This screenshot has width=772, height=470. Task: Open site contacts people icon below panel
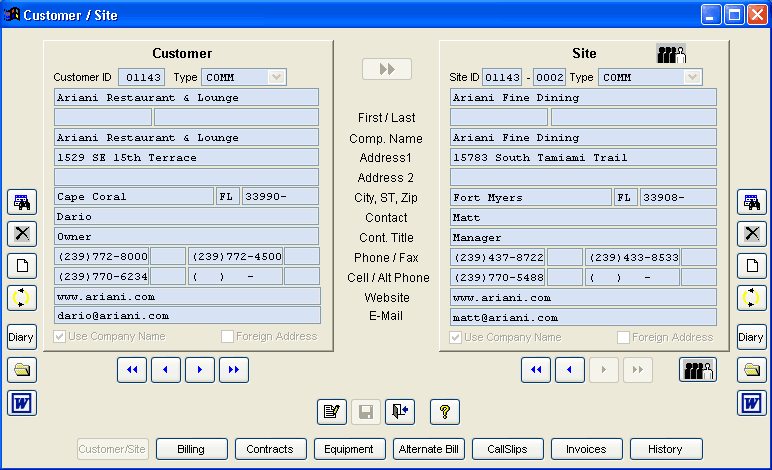[x=698, y=370]
